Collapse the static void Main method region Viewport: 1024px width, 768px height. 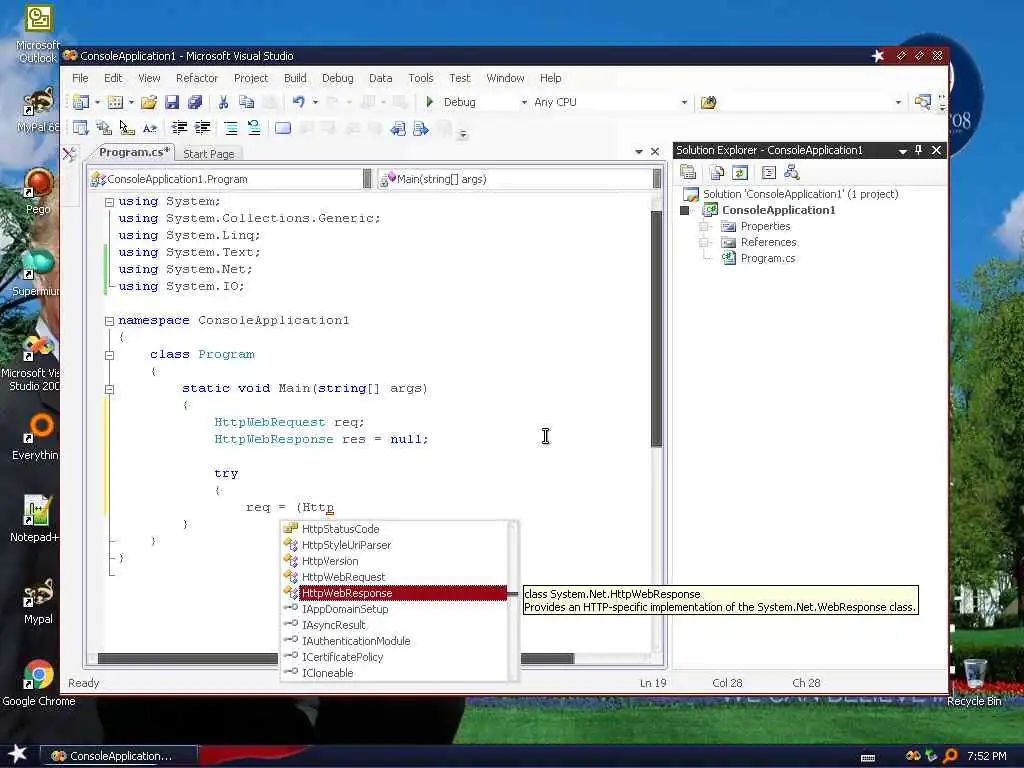point(110,389)
